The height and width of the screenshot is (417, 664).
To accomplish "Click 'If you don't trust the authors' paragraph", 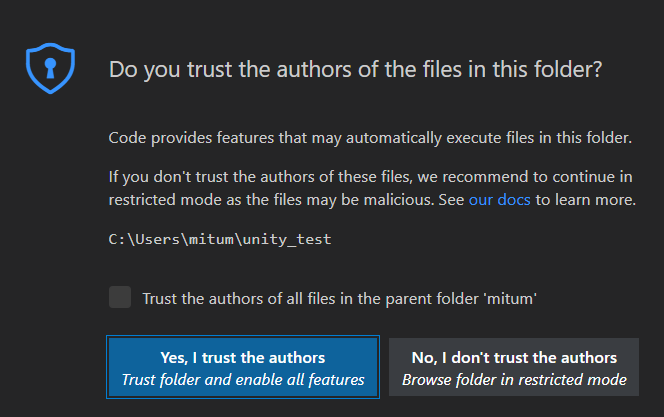I will [372, 188].
